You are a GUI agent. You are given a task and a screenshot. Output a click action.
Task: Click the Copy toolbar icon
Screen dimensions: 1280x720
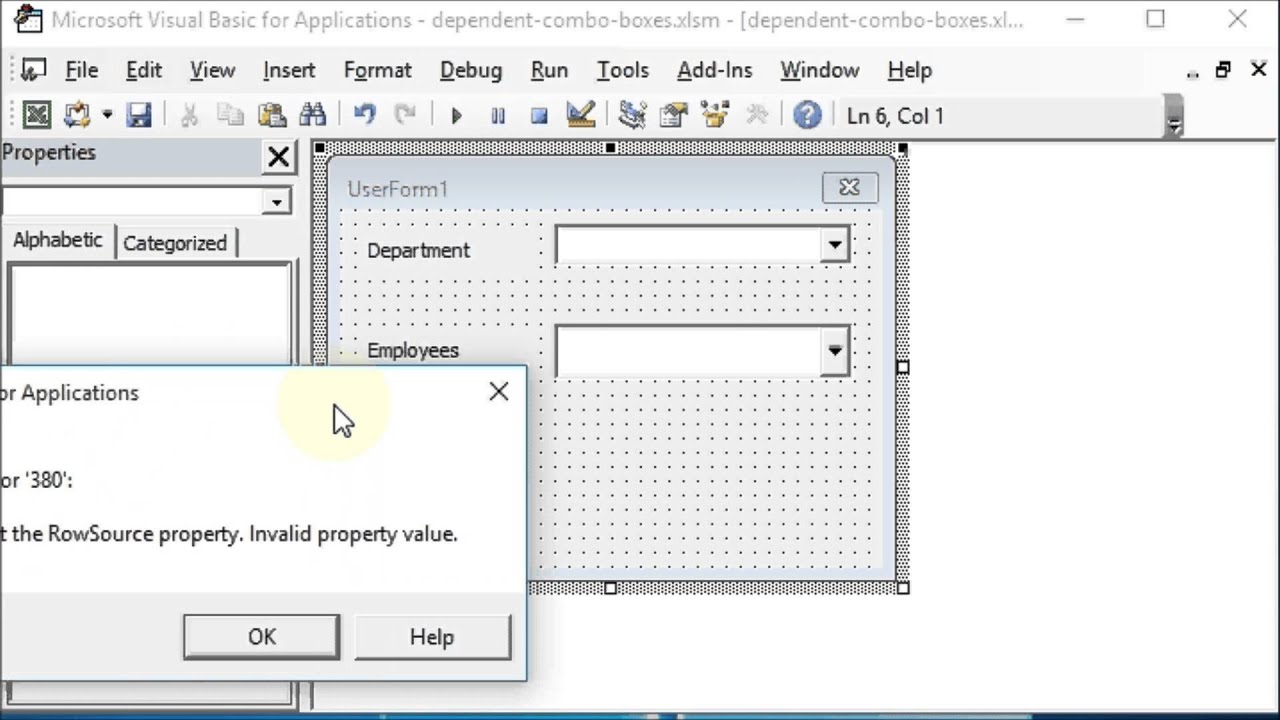click(x=230, y=115)
